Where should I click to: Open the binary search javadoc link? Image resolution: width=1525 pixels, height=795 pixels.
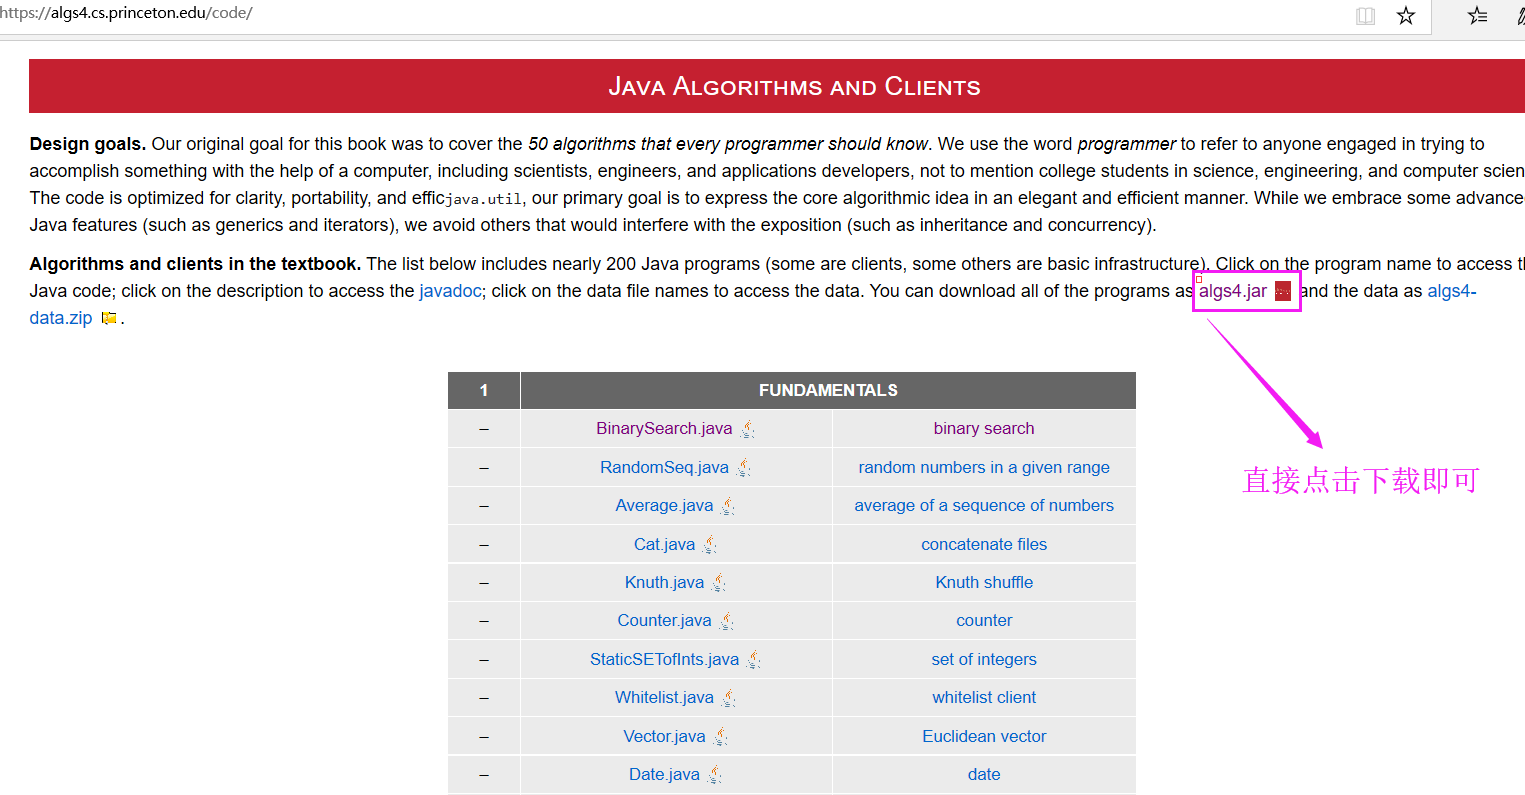984,428
